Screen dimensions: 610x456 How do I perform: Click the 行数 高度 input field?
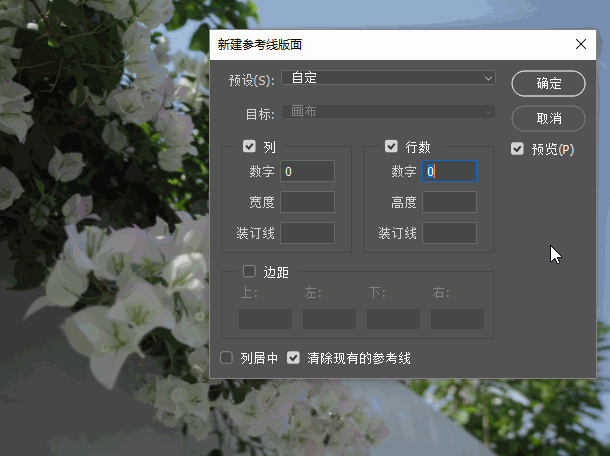(x=449, y=202)
